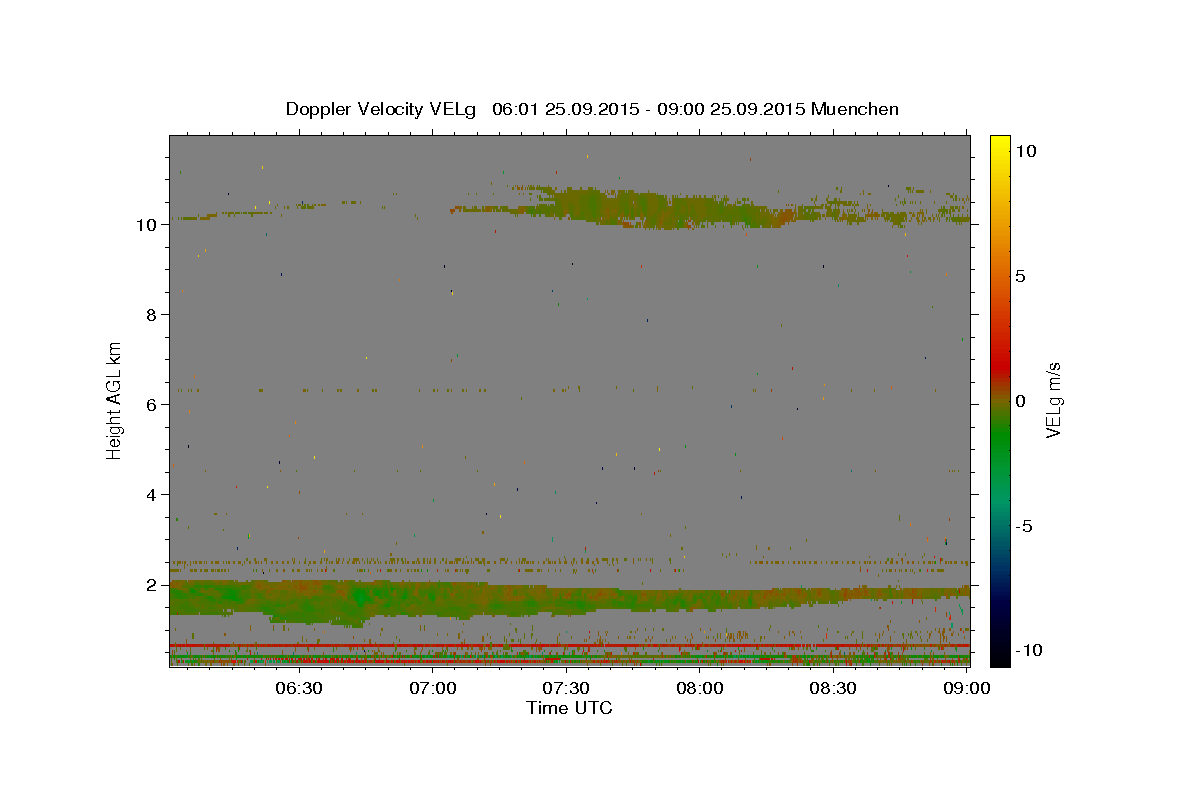1200x800 pixels.
Task: Click the colorbar value -10 label
Action: click(1028, 650)
